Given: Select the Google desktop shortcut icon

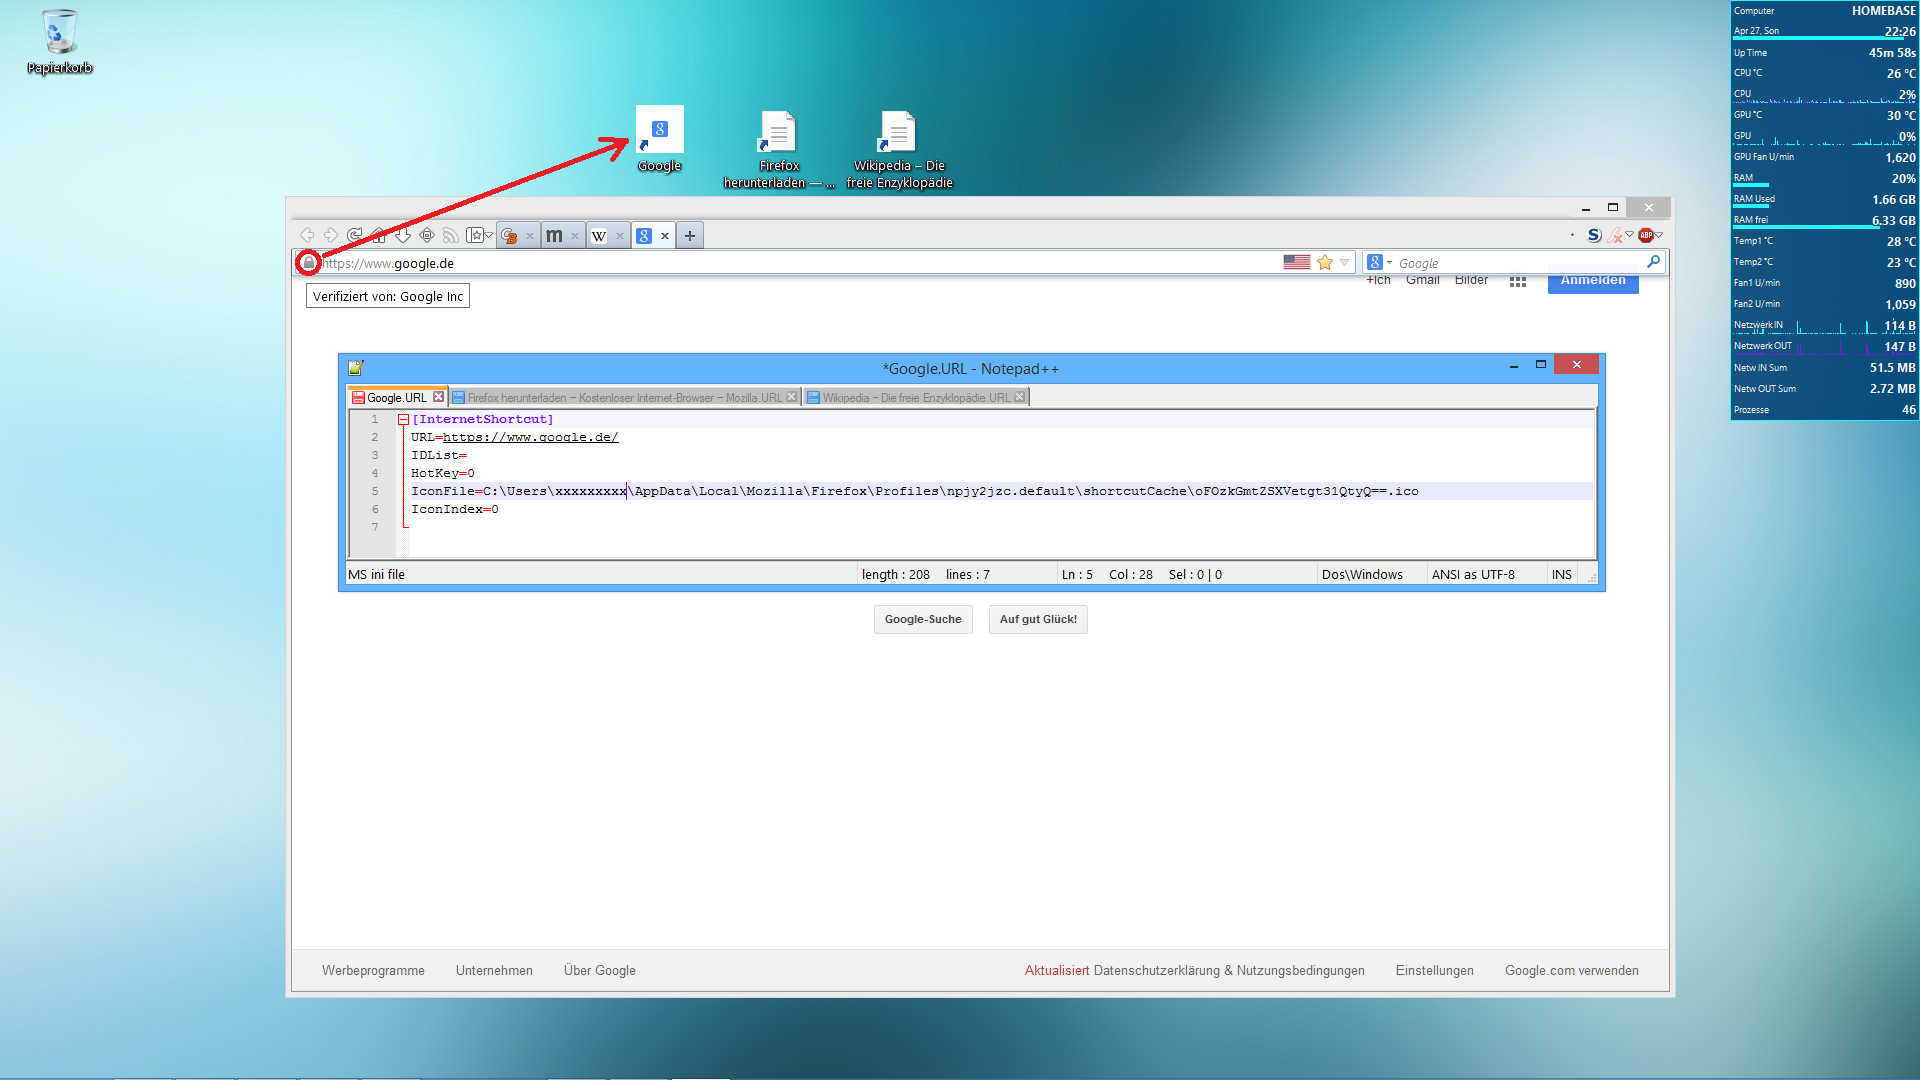Looking at the screenshot, I should [x=660, y=140].
